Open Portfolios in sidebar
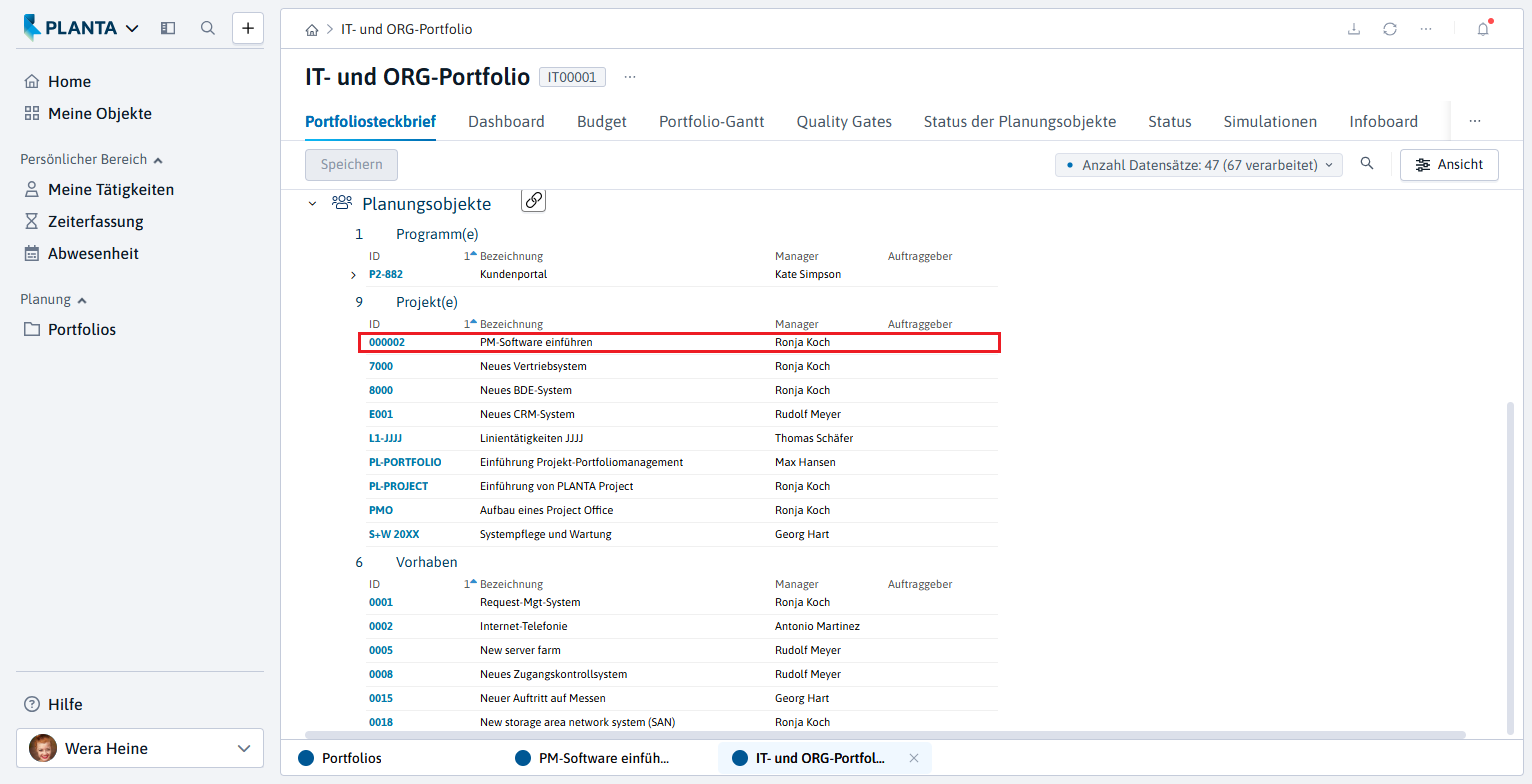 82,330
